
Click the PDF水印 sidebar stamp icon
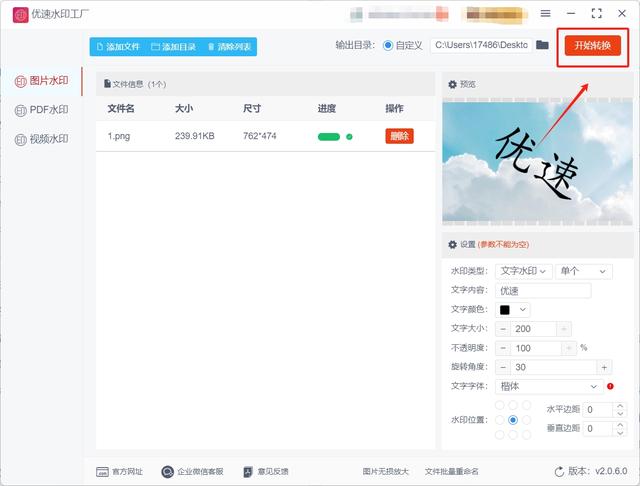click(20, 110)
